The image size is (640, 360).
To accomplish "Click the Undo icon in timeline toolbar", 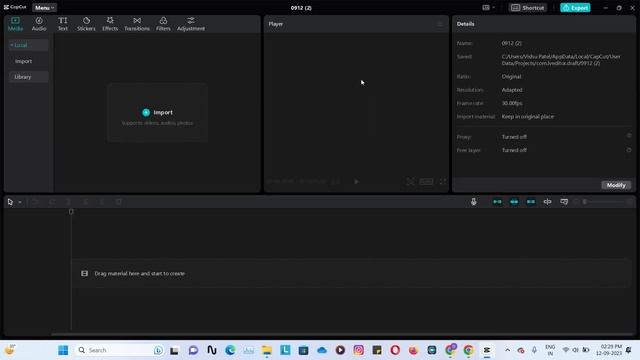I will (35, 202).
